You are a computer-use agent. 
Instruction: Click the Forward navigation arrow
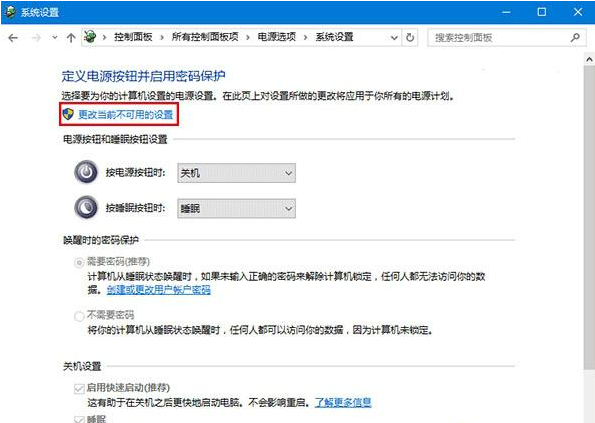click(x=36, y=38)
